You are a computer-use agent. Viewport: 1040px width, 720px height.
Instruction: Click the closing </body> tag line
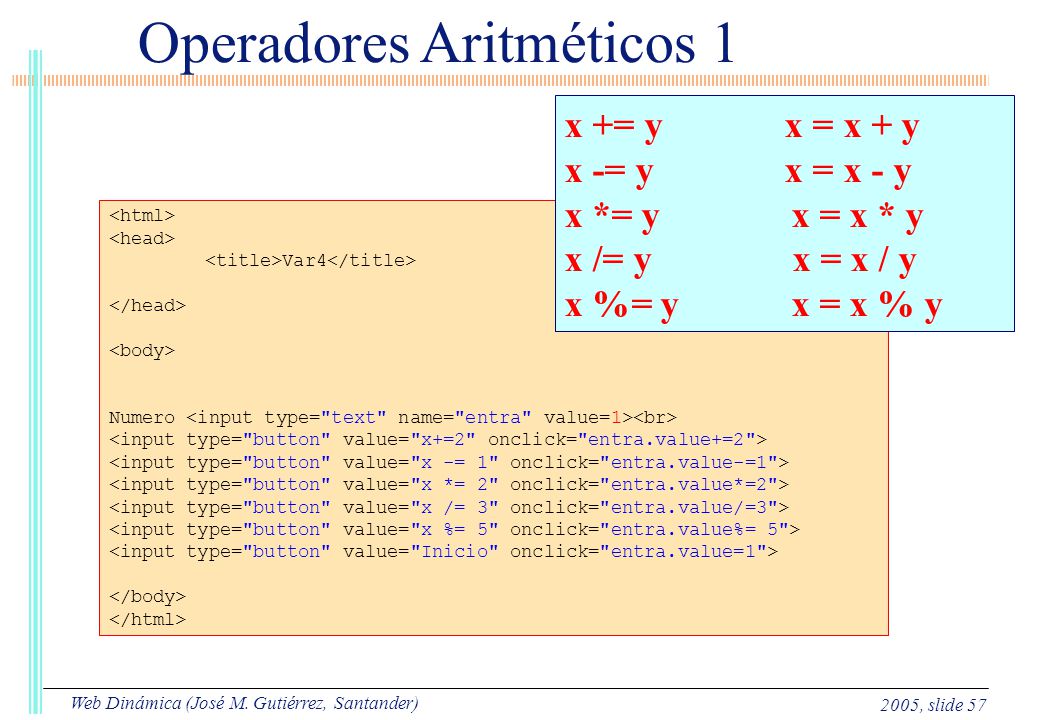(147, 597)
